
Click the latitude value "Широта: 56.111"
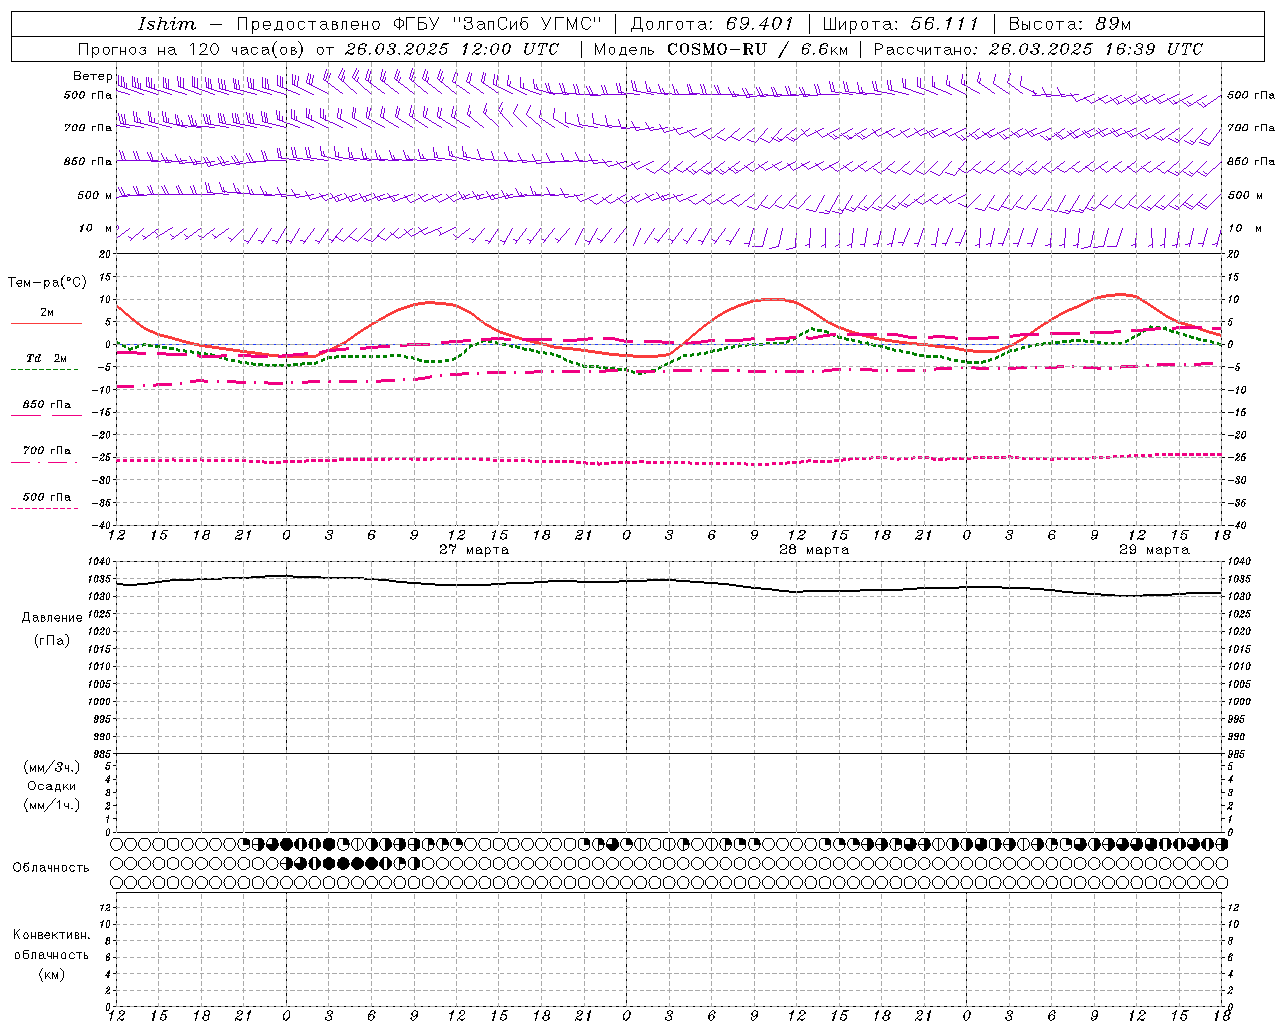click(901, 24)
